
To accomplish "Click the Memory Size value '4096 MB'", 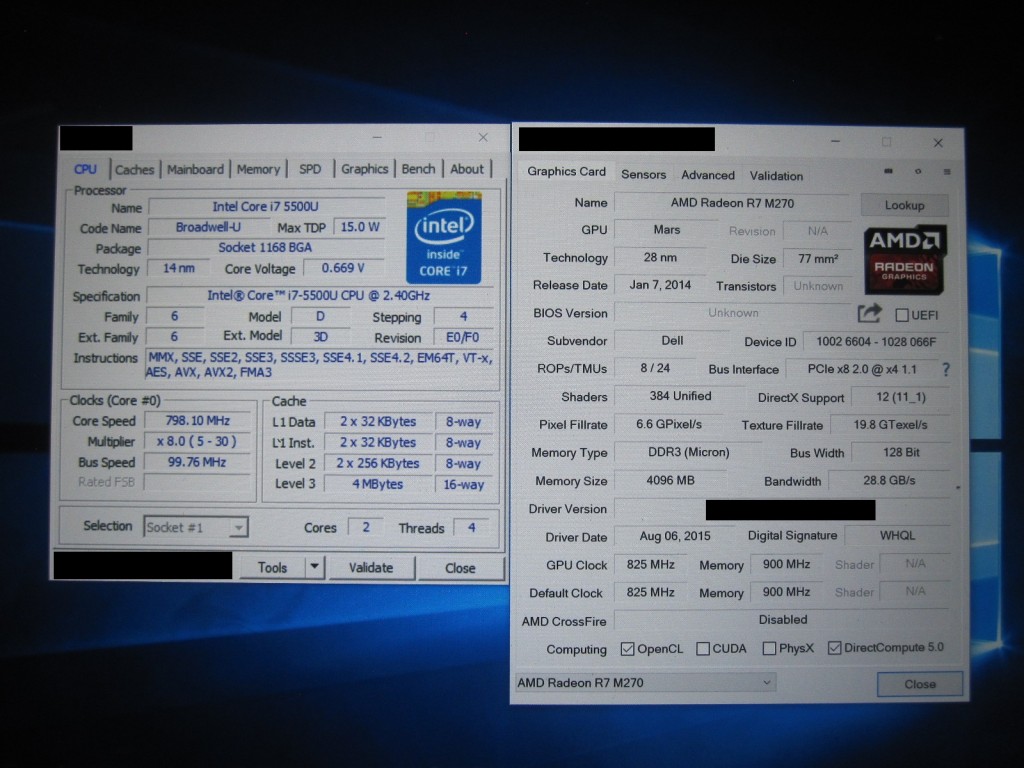I will click(670, 481).
